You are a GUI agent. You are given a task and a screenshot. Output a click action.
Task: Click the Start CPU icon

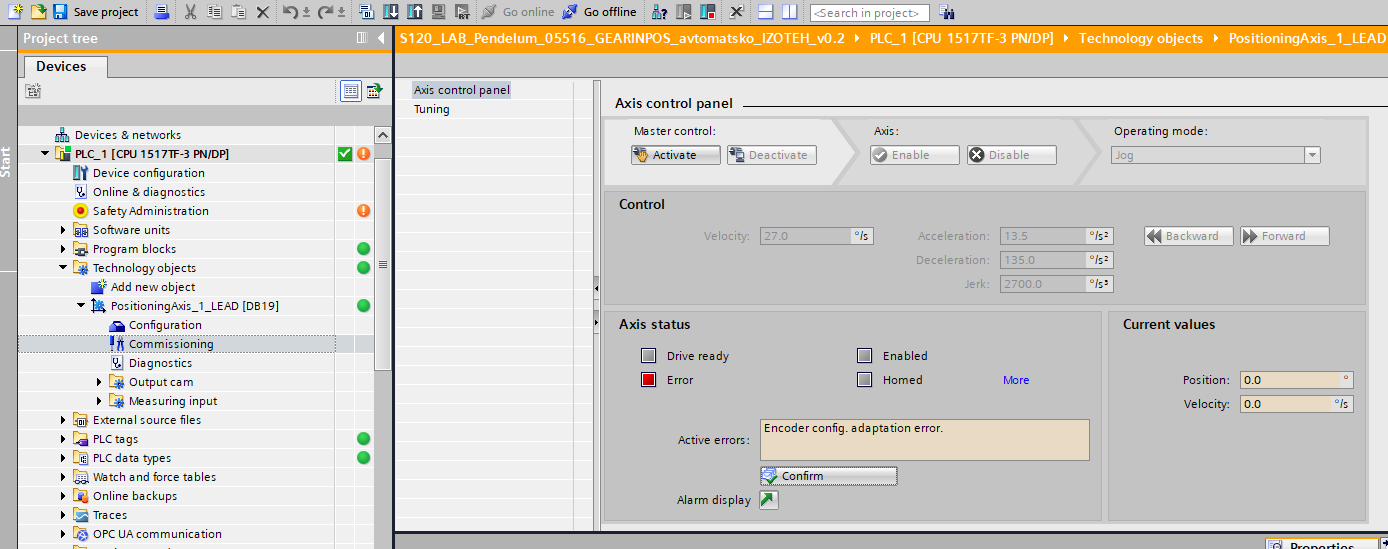point(684,12)
